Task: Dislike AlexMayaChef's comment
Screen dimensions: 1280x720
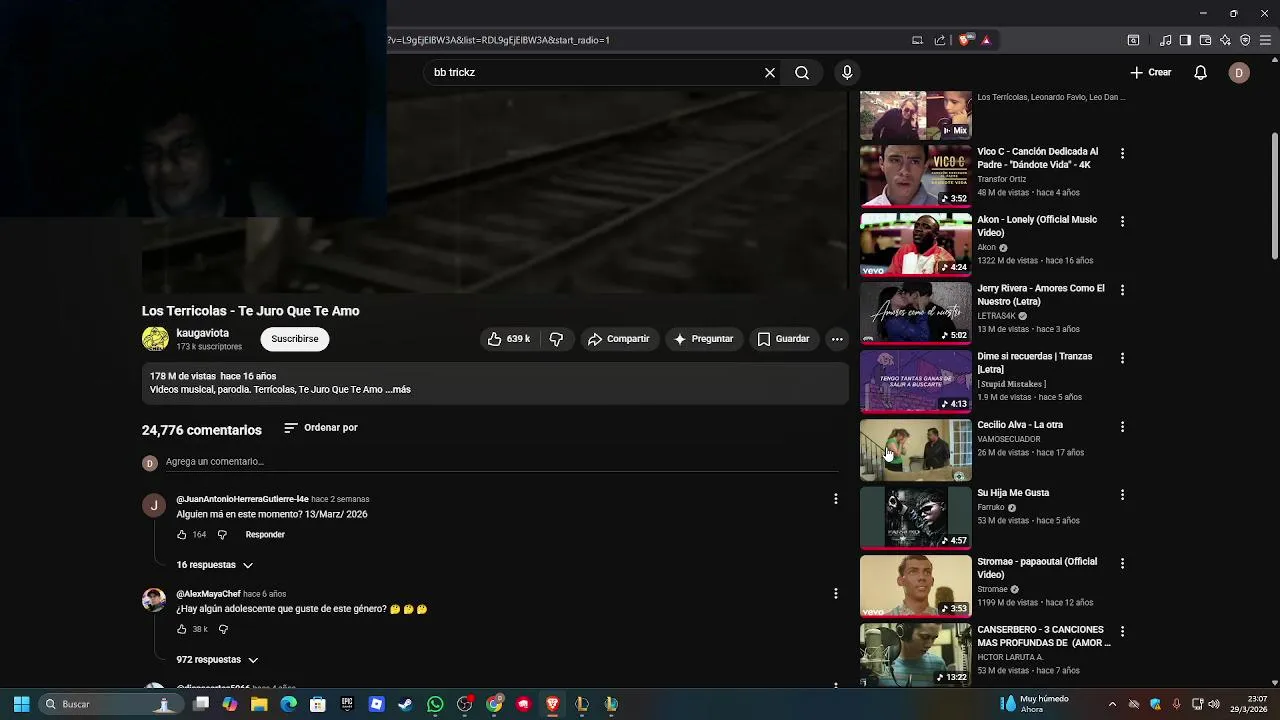Action: pos(223,629)
